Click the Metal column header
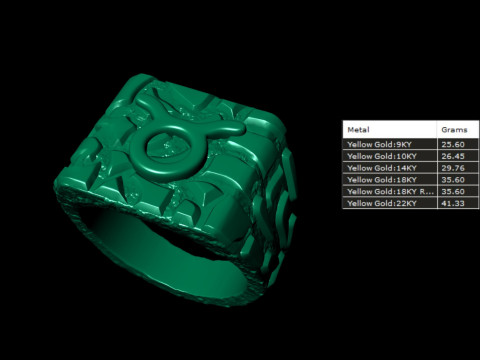 pyautogui.click(x=390, y=130)
